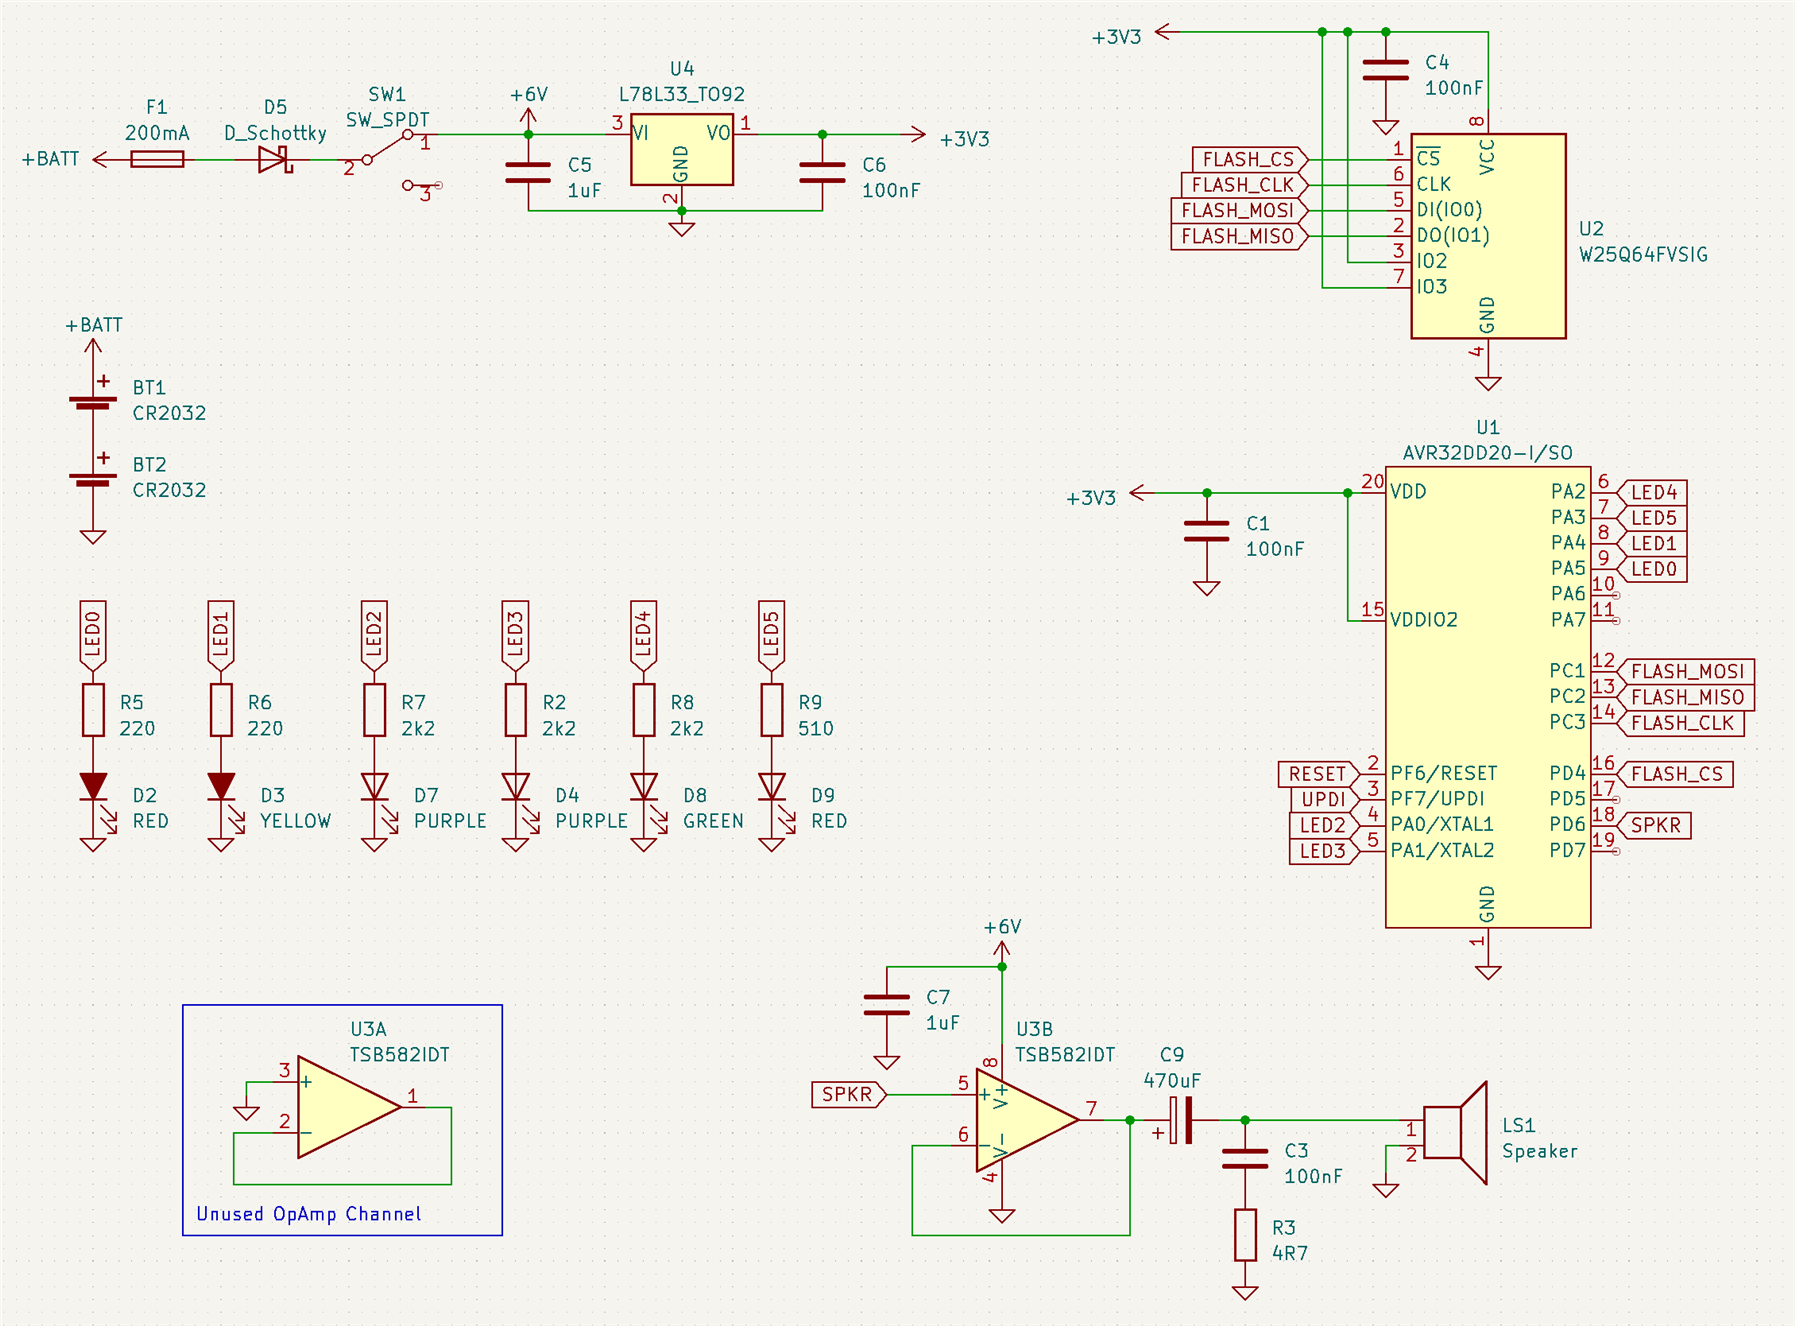
Task: Select capacitor C3 100nF symbol
Action: coord(1245,1159)
